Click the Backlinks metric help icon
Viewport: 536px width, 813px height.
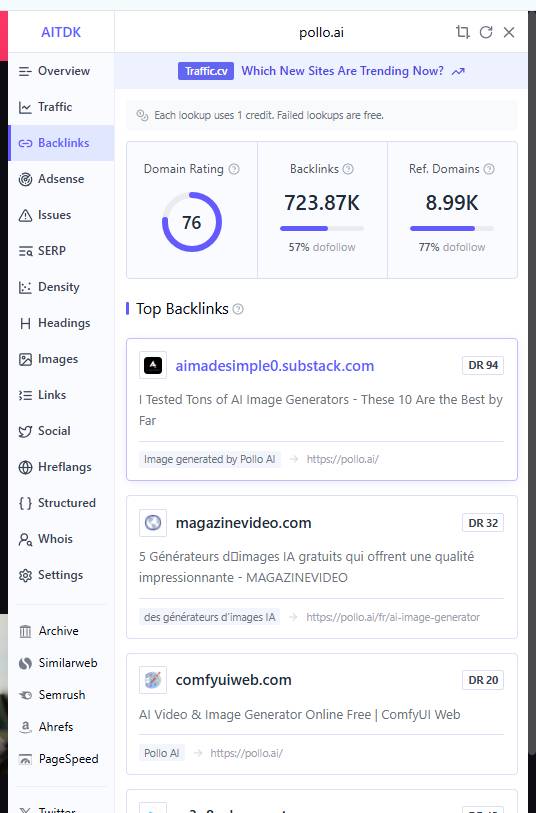click(348, 169)
